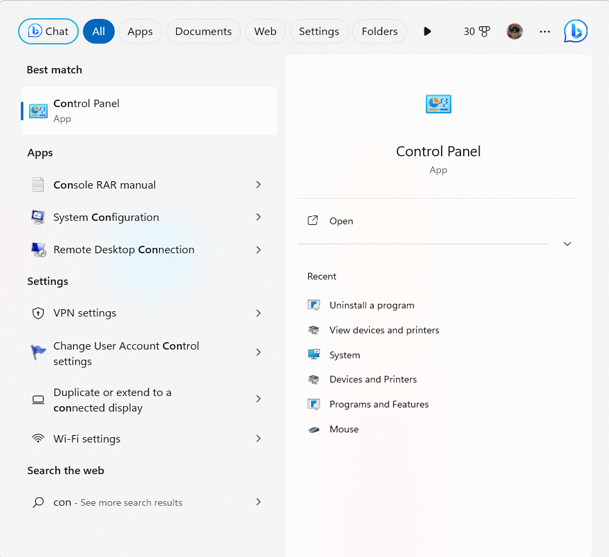Click the System monitor icon
This screenshot has height=557, width=609.
[x=313, y=354]
